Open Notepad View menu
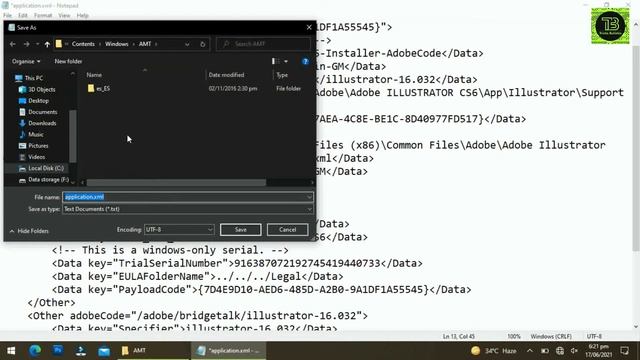Image resolution: width=640 pixels, height=360 pixels. click(x=64, y=16)
